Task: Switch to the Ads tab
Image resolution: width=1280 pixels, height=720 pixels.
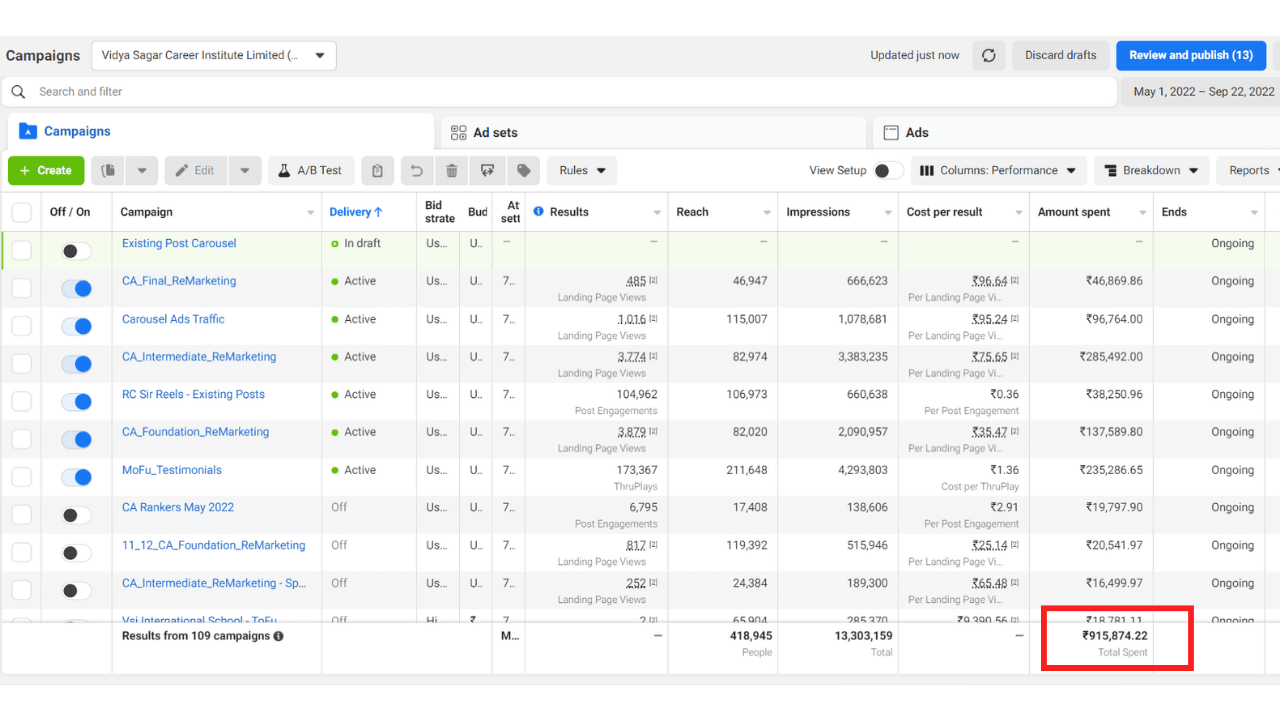Action: pyautogui.click(x=1077, y=132)
